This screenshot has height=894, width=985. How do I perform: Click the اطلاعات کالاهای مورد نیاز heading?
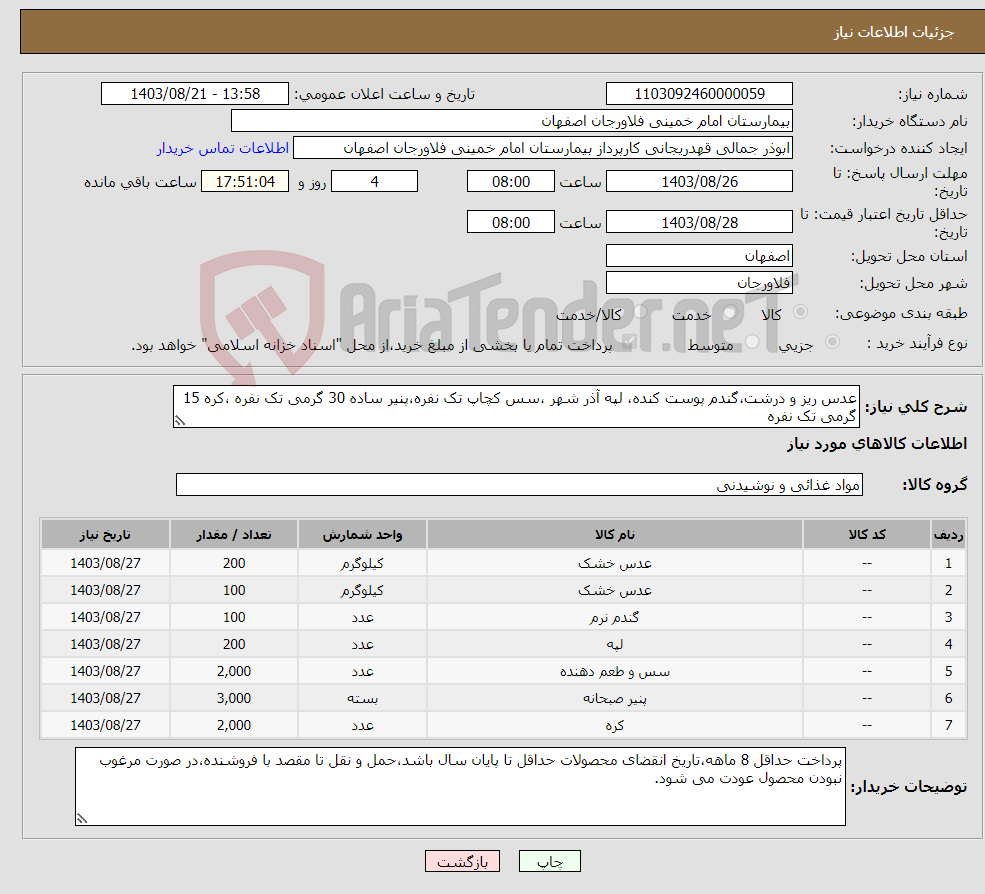click(x=877, y=444)
